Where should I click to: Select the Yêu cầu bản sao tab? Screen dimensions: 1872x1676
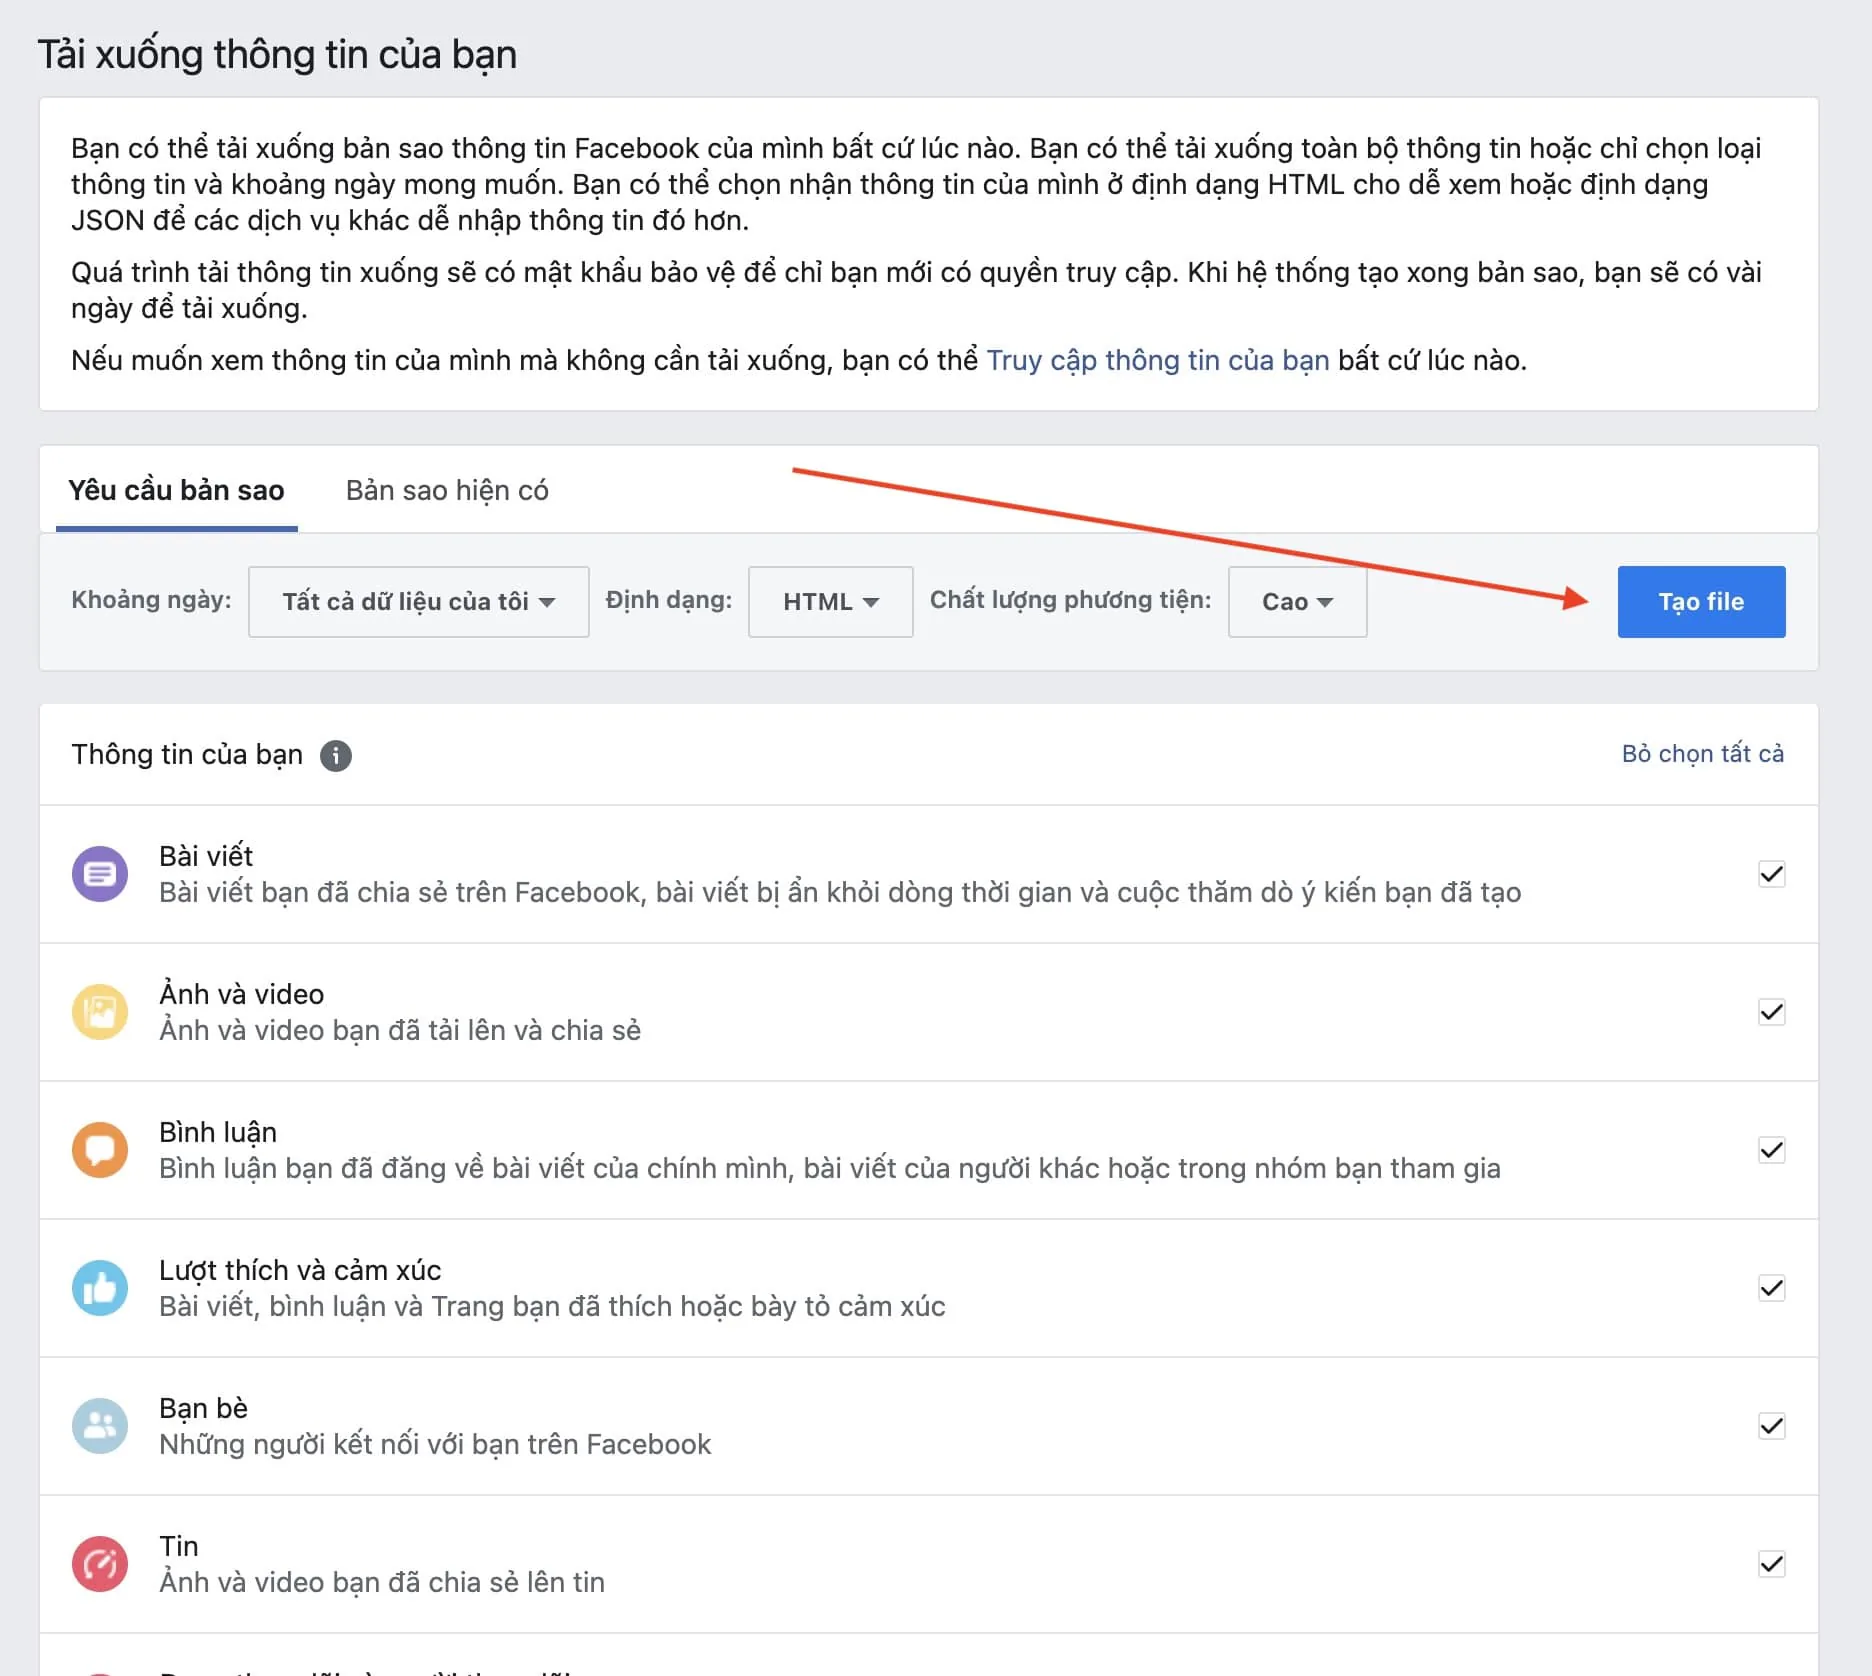point(176,490)
